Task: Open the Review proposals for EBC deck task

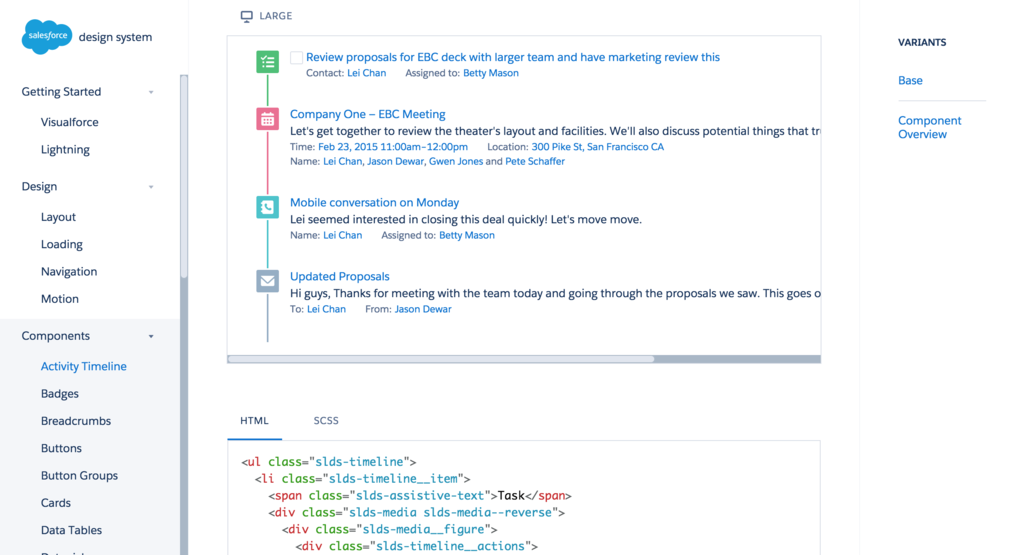Action: [513, 57]
